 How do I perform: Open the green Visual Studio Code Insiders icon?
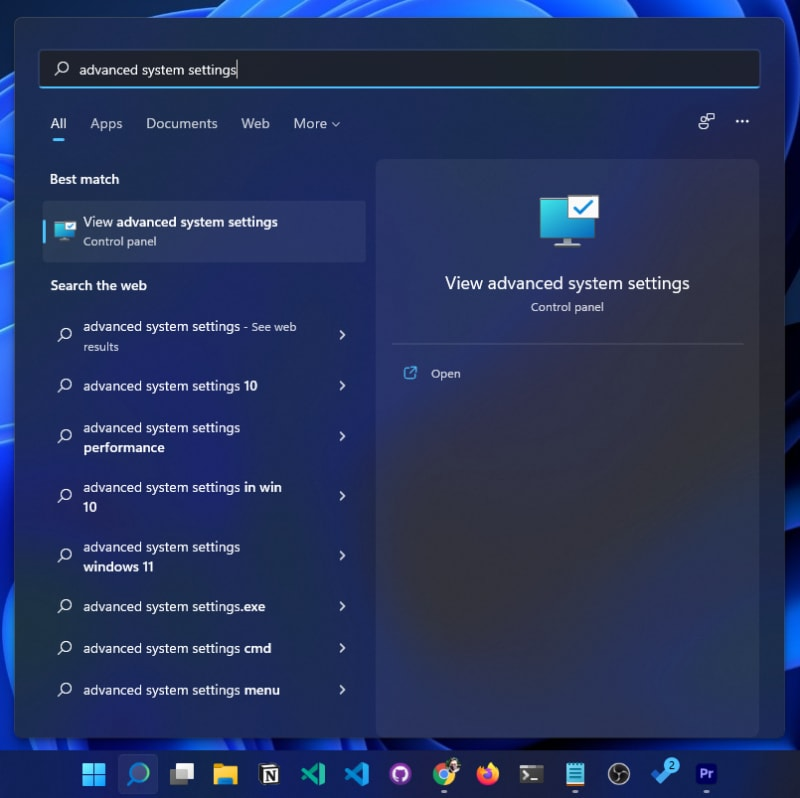point(313,774)
